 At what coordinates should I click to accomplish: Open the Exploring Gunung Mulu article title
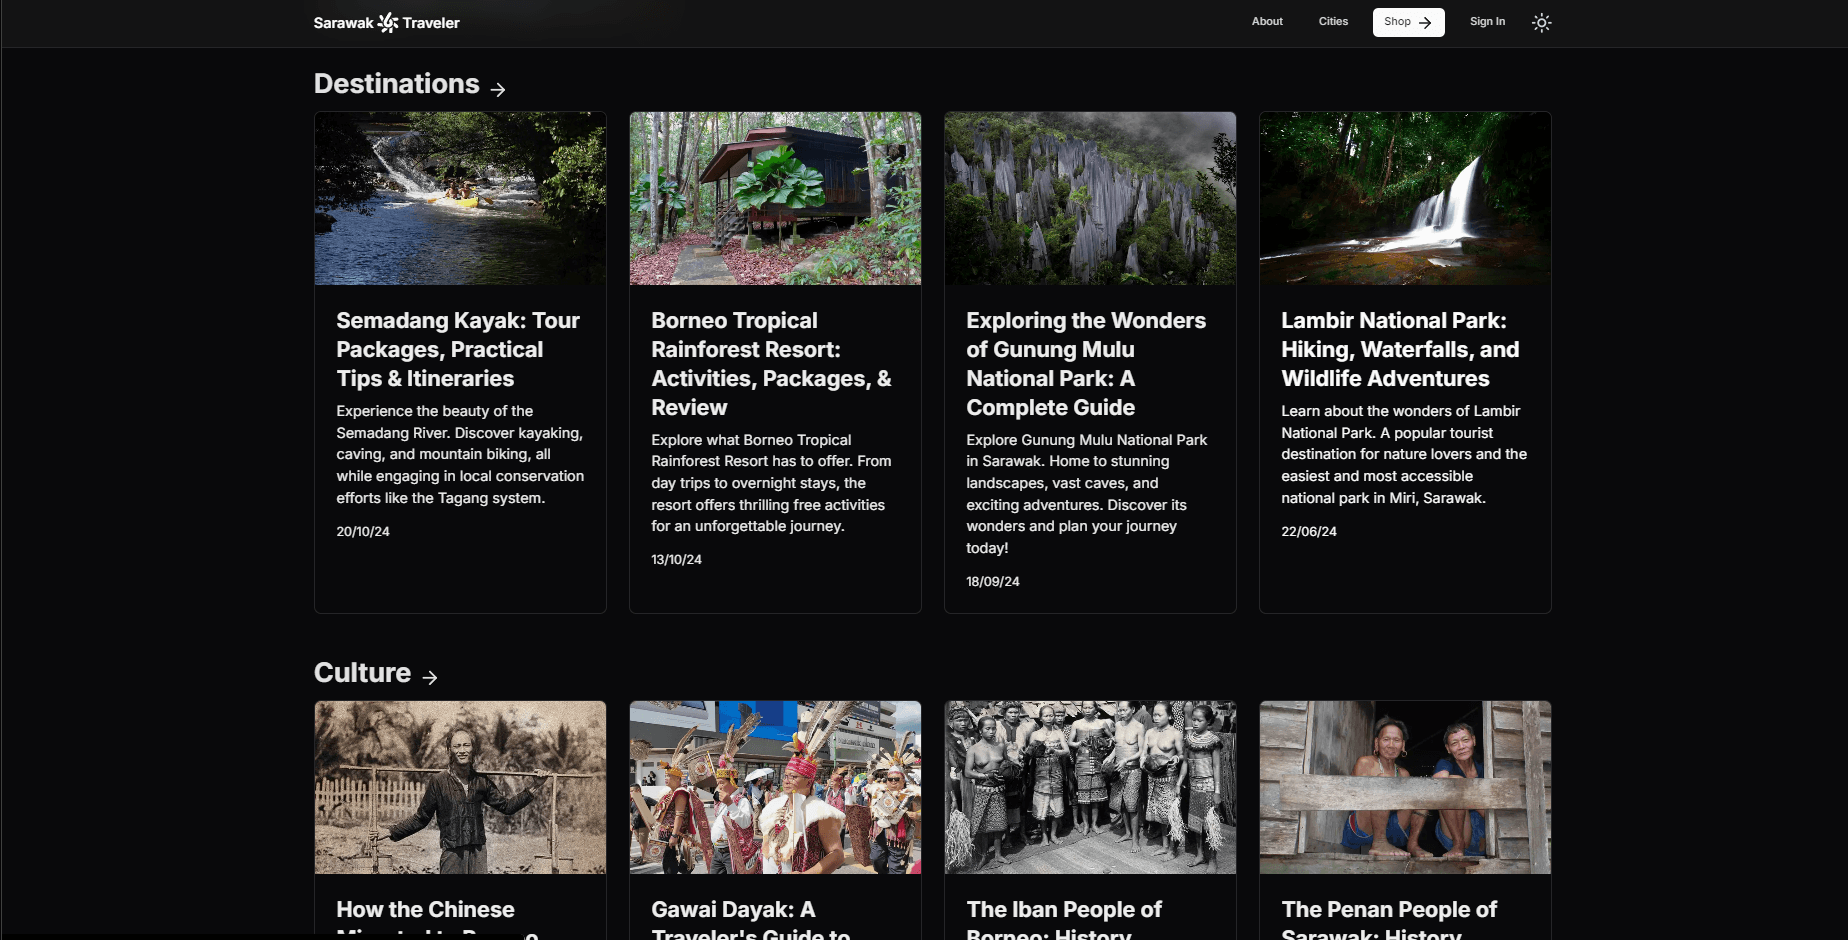pyautogui.click(x=1085, y=363)
